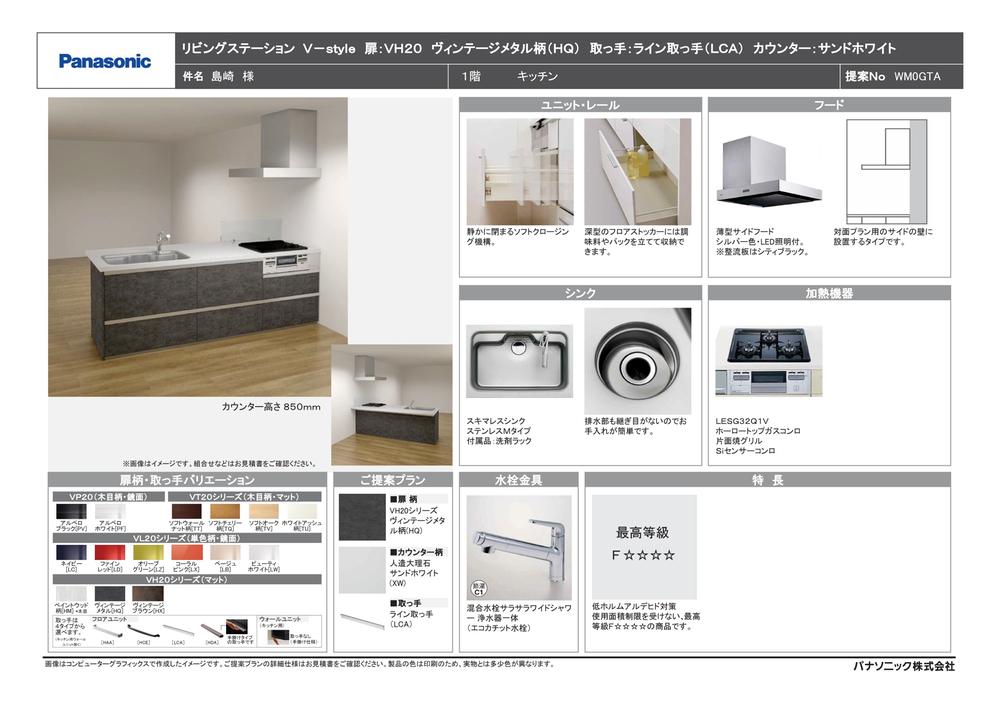Viewport: 1000px width, 706px height.
Task: Click the ご提案プラン header
Action: pyautogui.click(x=393, y=480)
